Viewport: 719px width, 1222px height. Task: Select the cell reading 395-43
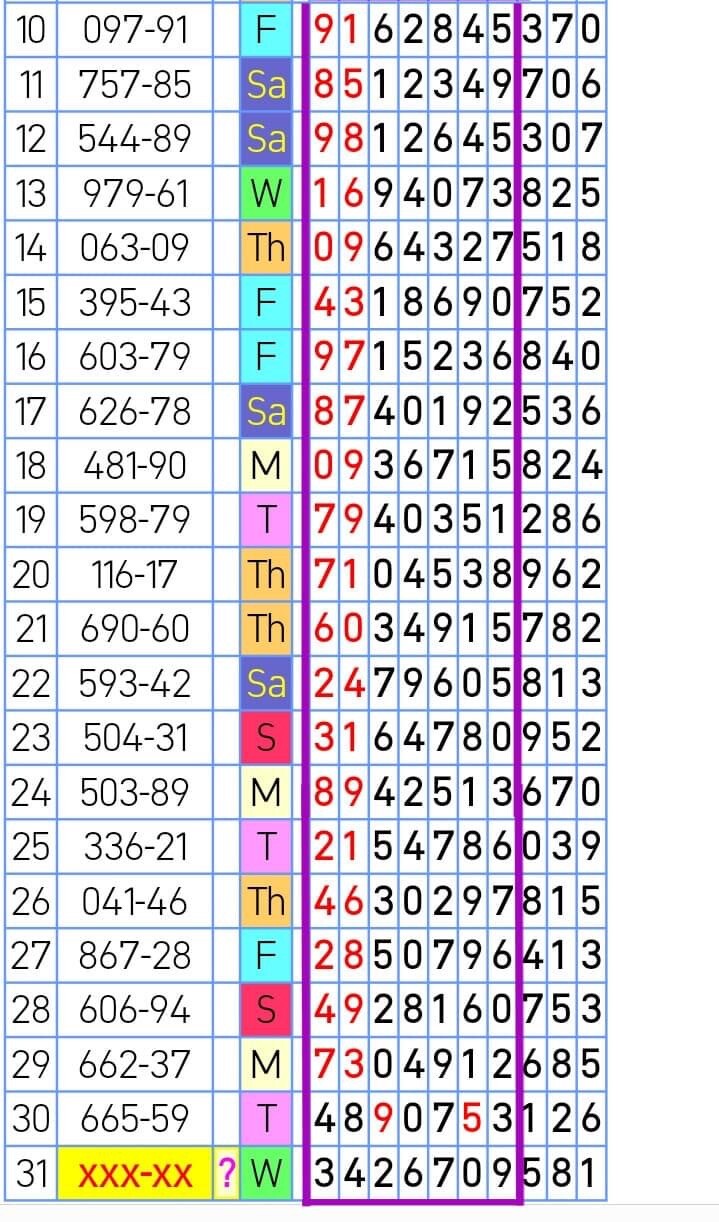point(135,302)
